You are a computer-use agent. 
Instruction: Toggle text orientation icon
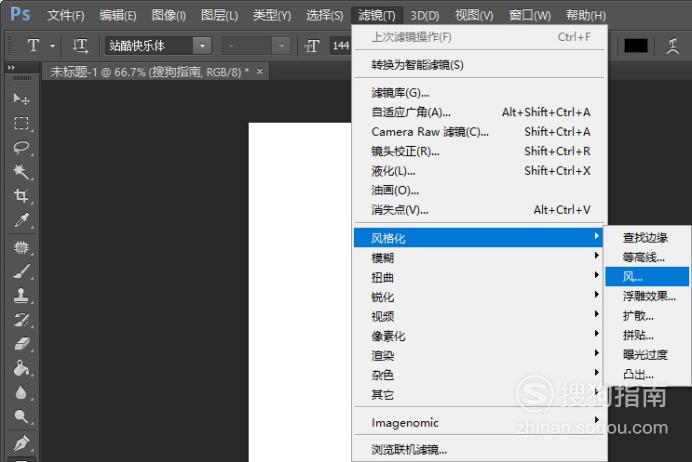point(80,45)
